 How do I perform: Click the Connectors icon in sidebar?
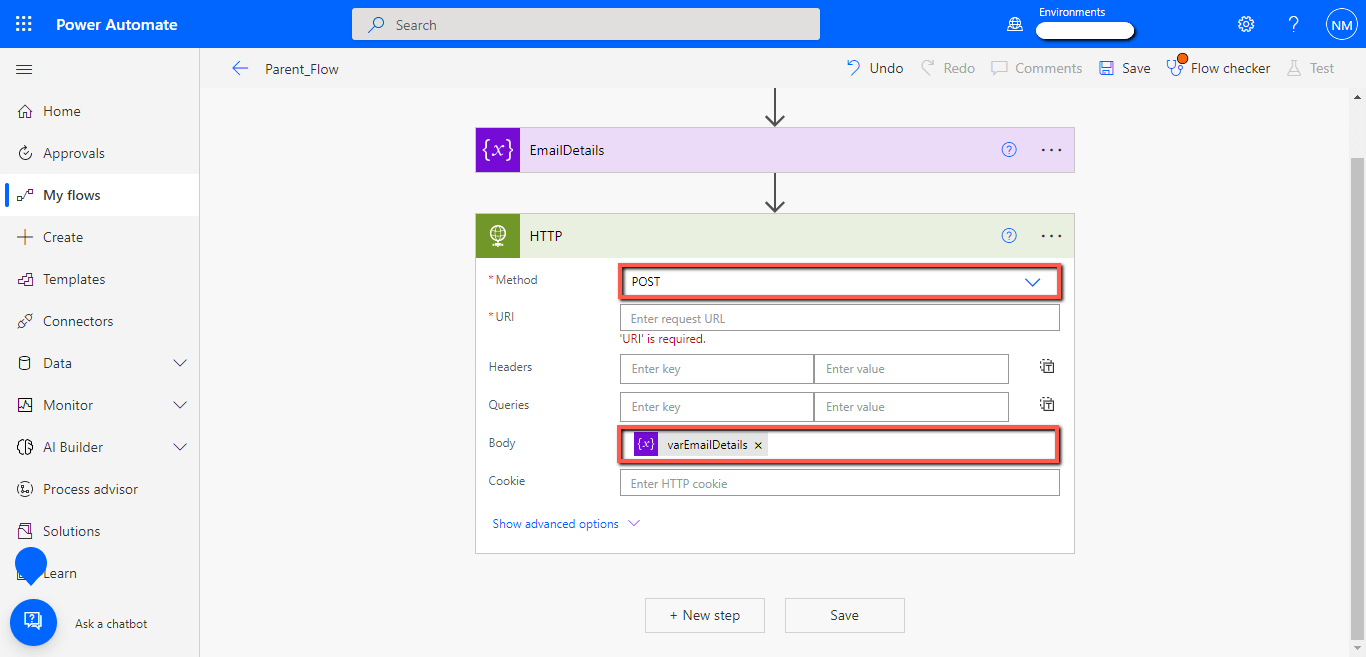pos(26,321)
